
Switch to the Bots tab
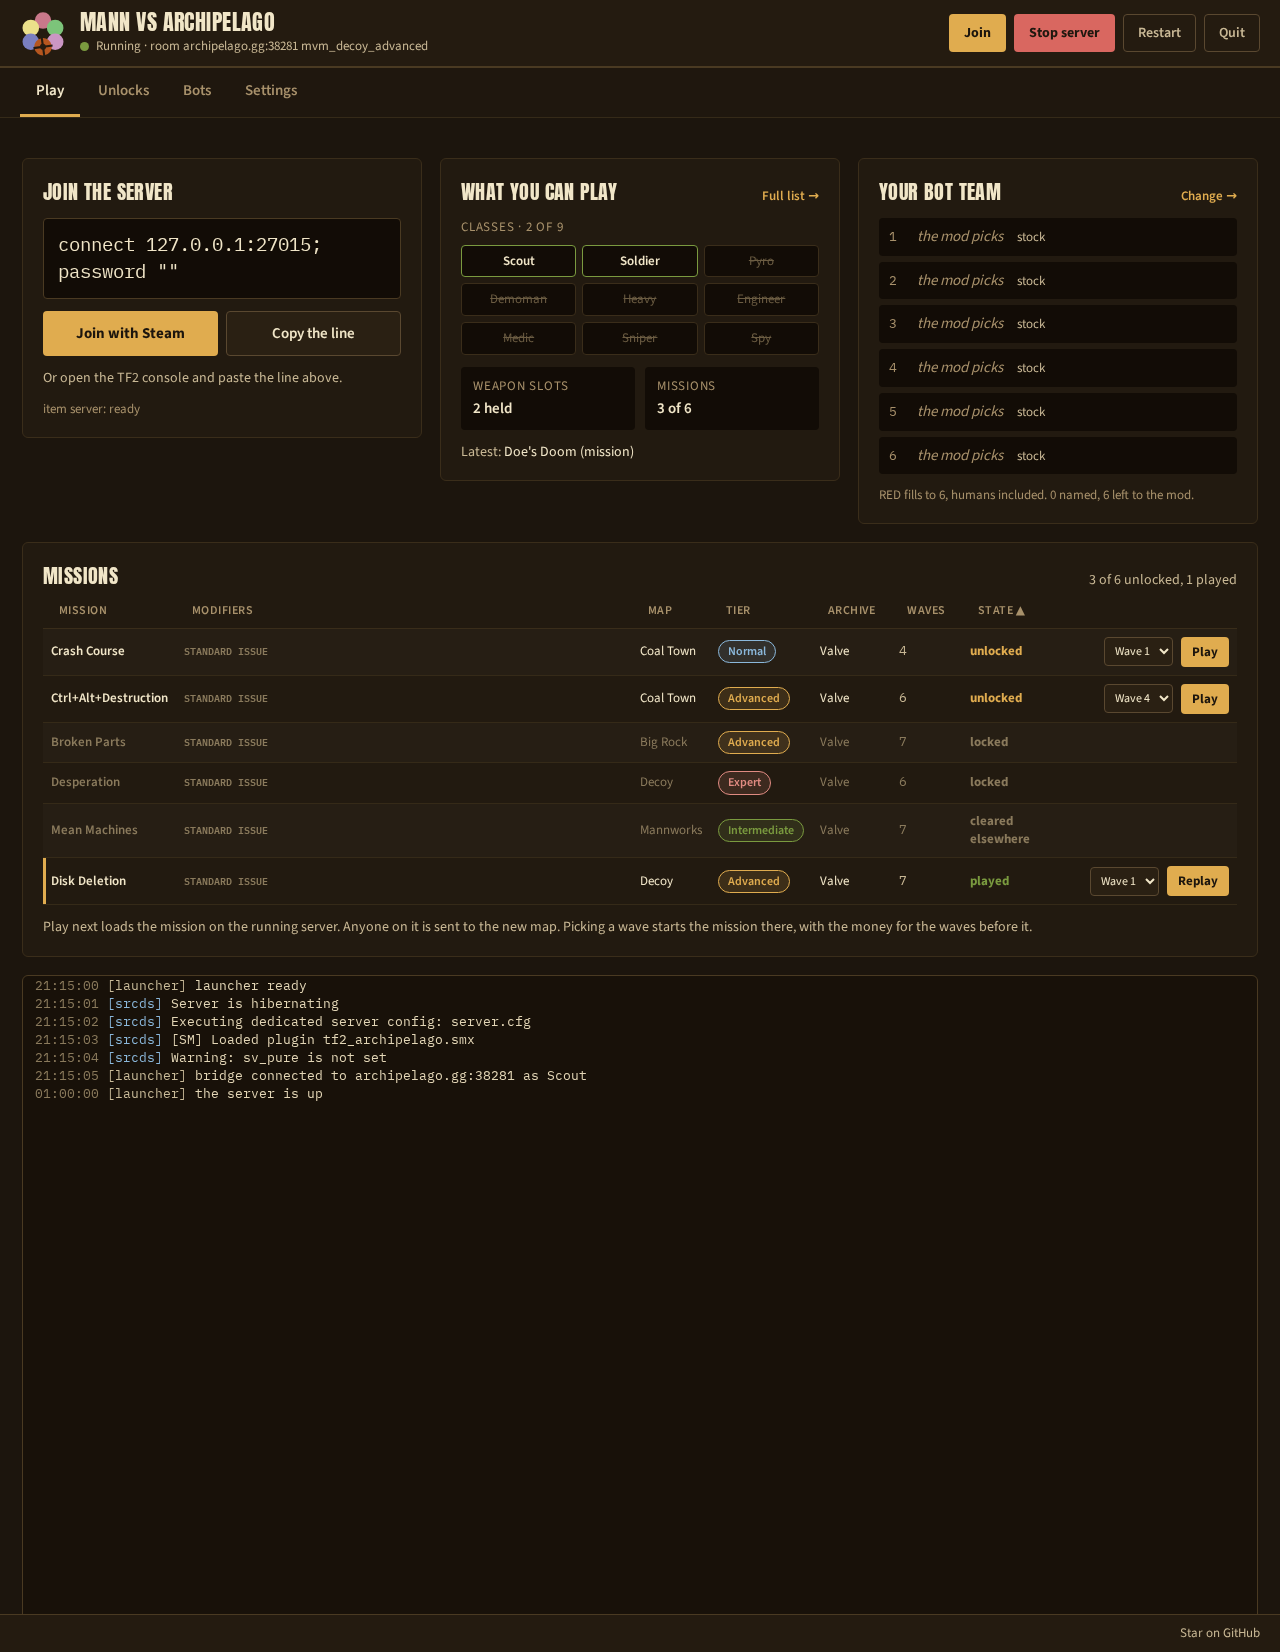[x=197, y=90]
